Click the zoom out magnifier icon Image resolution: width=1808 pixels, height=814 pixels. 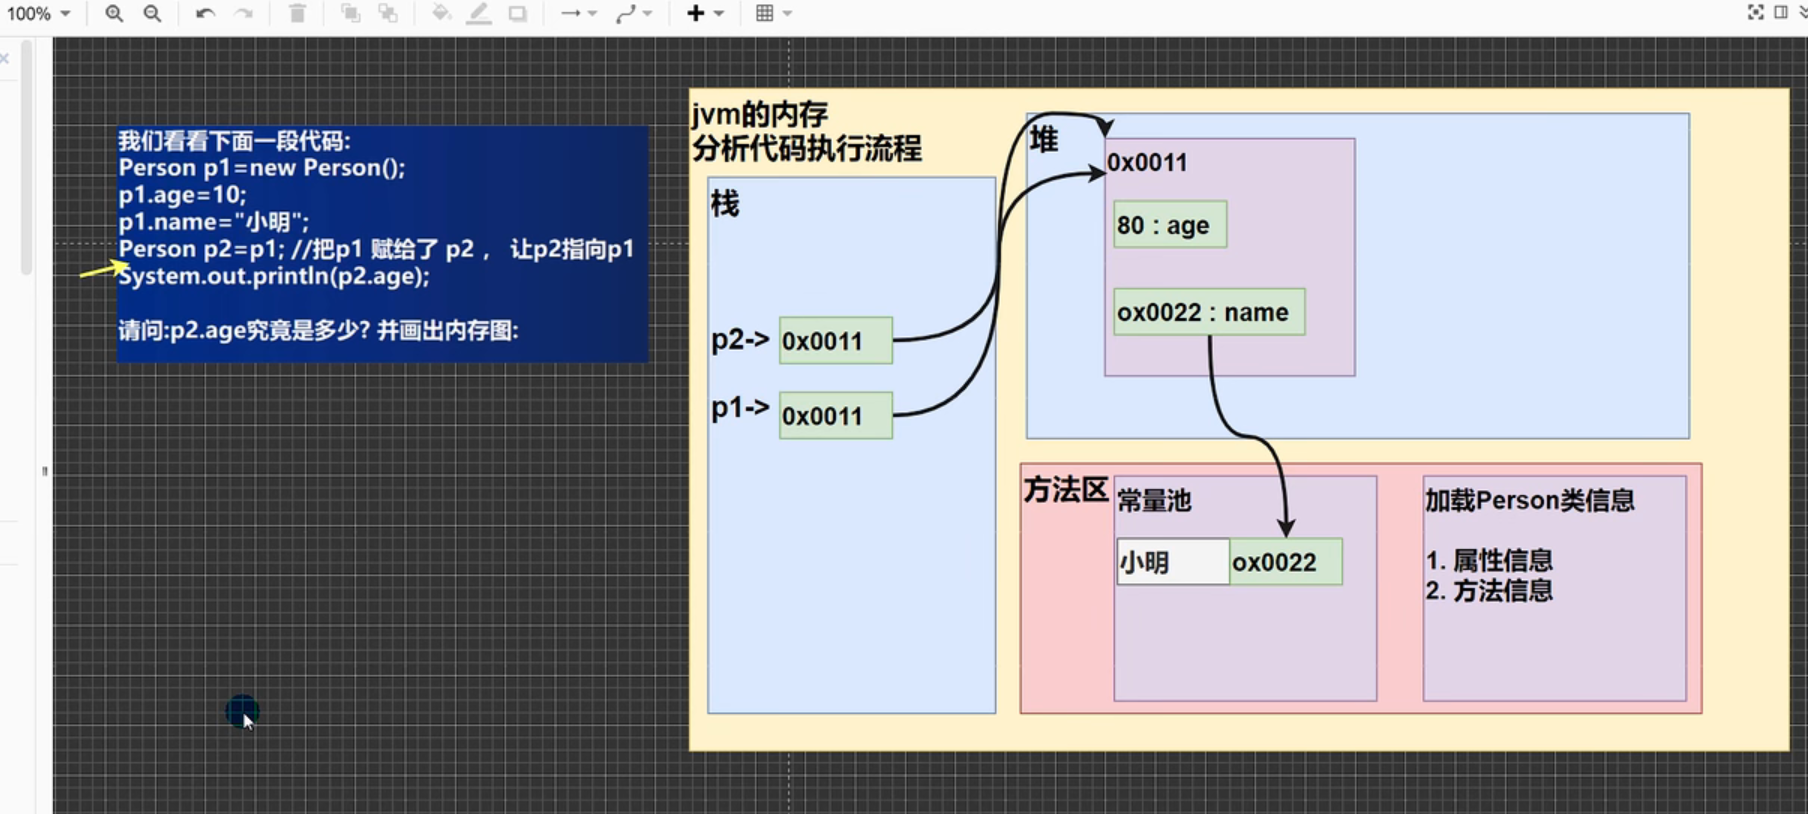[x=152, y=13]
